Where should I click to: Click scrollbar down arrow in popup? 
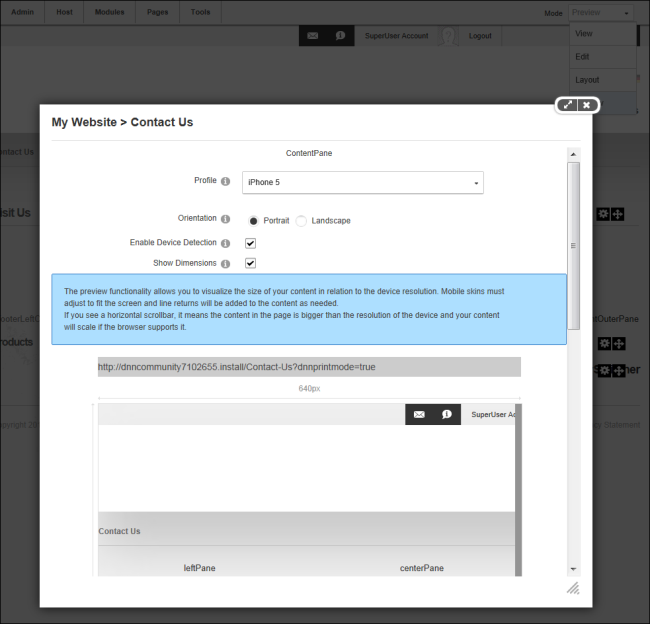(x=573, y=569)
